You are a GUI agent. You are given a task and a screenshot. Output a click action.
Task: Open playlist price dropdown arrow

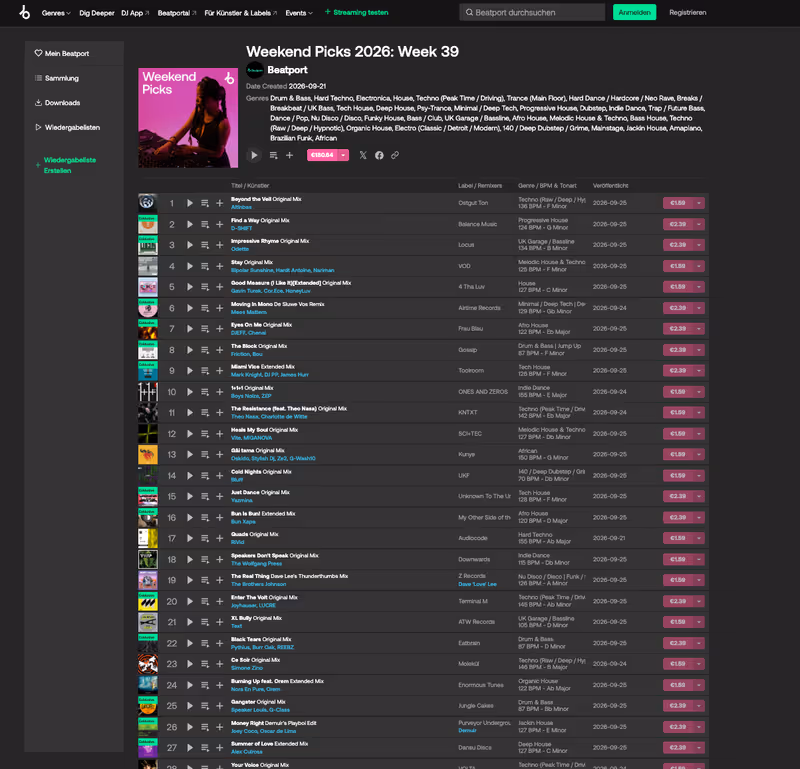[x=343, y=155]
